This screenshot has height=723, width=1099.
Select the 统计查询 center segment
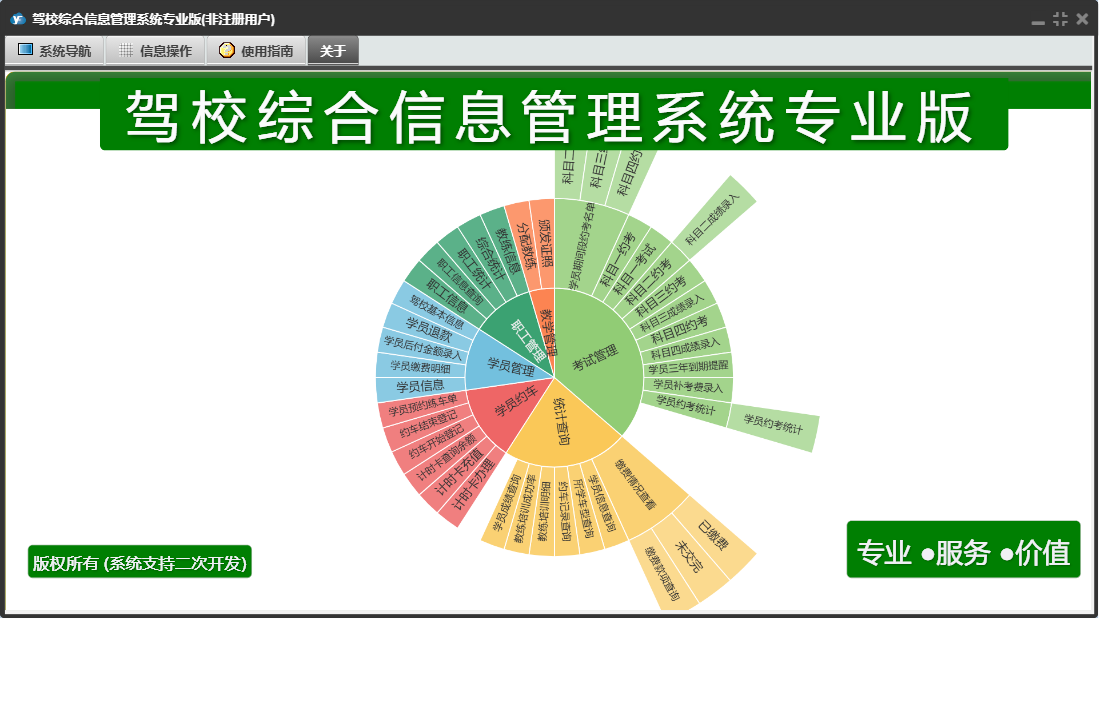[562, 422]
